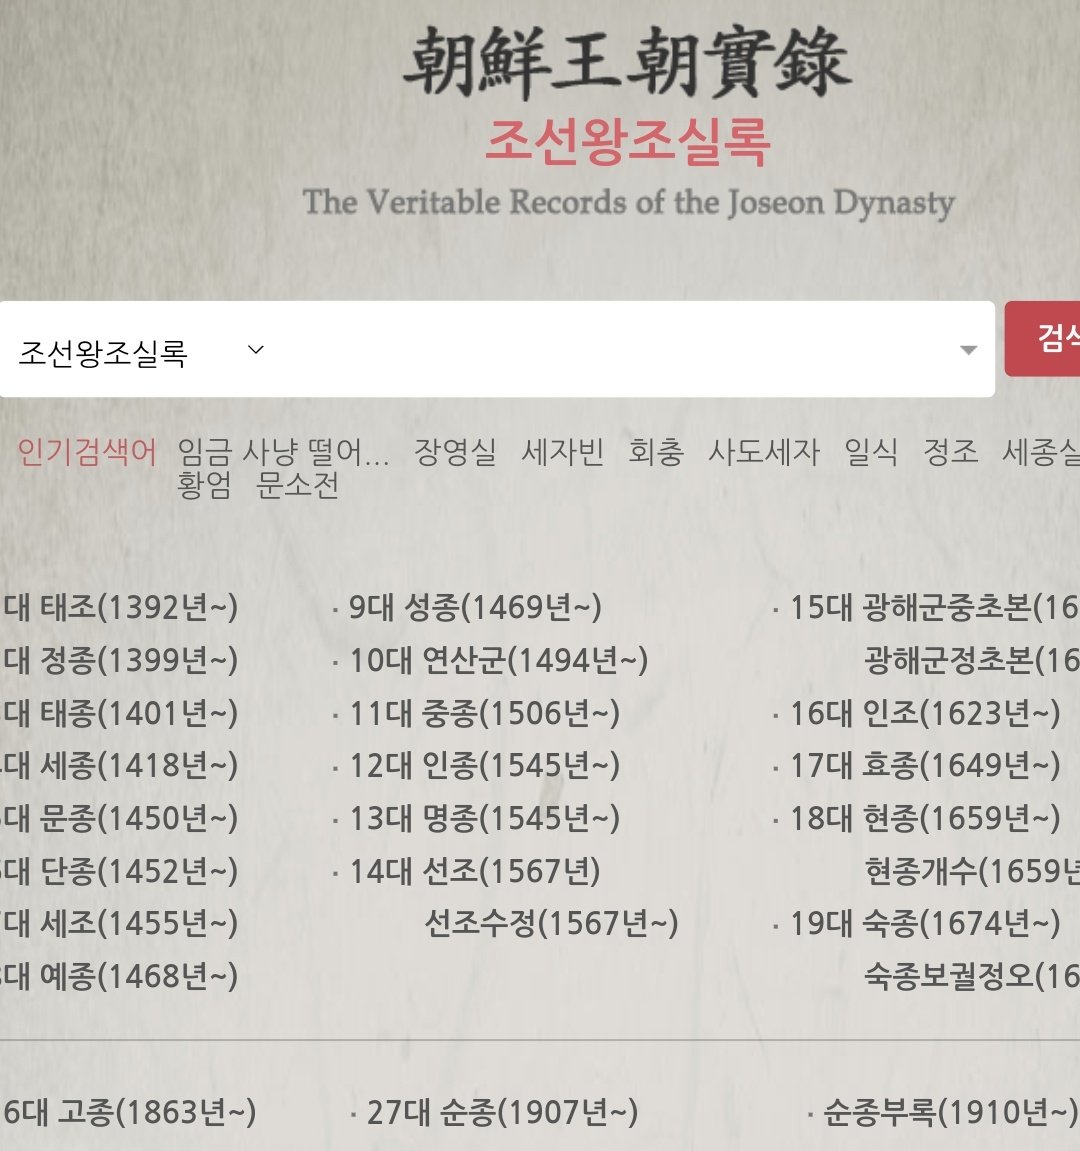Open records of 단종(1452년~)
The height and width of the screenshot is (1151, 1080).
click(x=119, y=871)
